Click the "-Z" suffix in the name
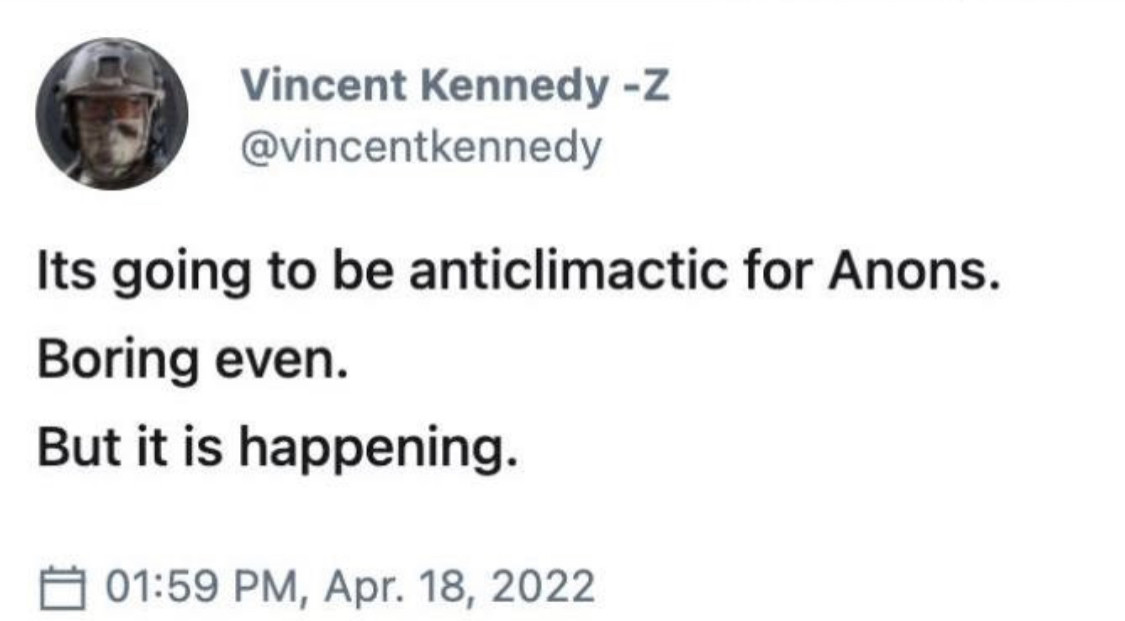1125x621 pixels. (x=644, y=89)
